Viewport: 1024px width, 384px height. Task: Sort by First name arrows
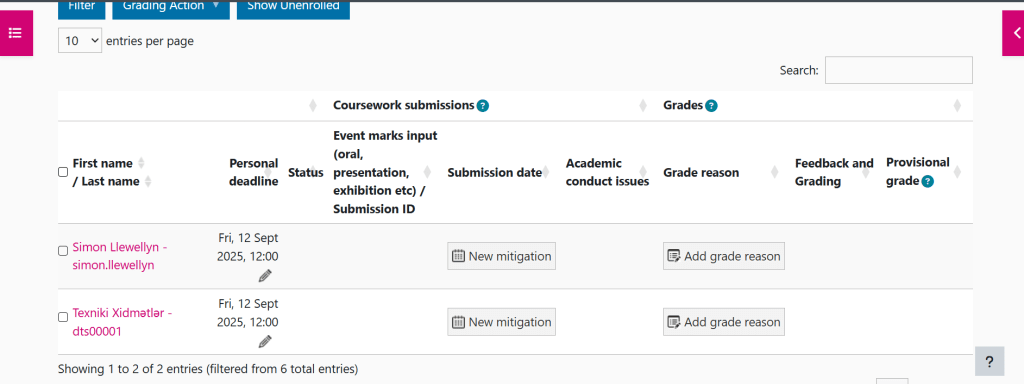141,163
